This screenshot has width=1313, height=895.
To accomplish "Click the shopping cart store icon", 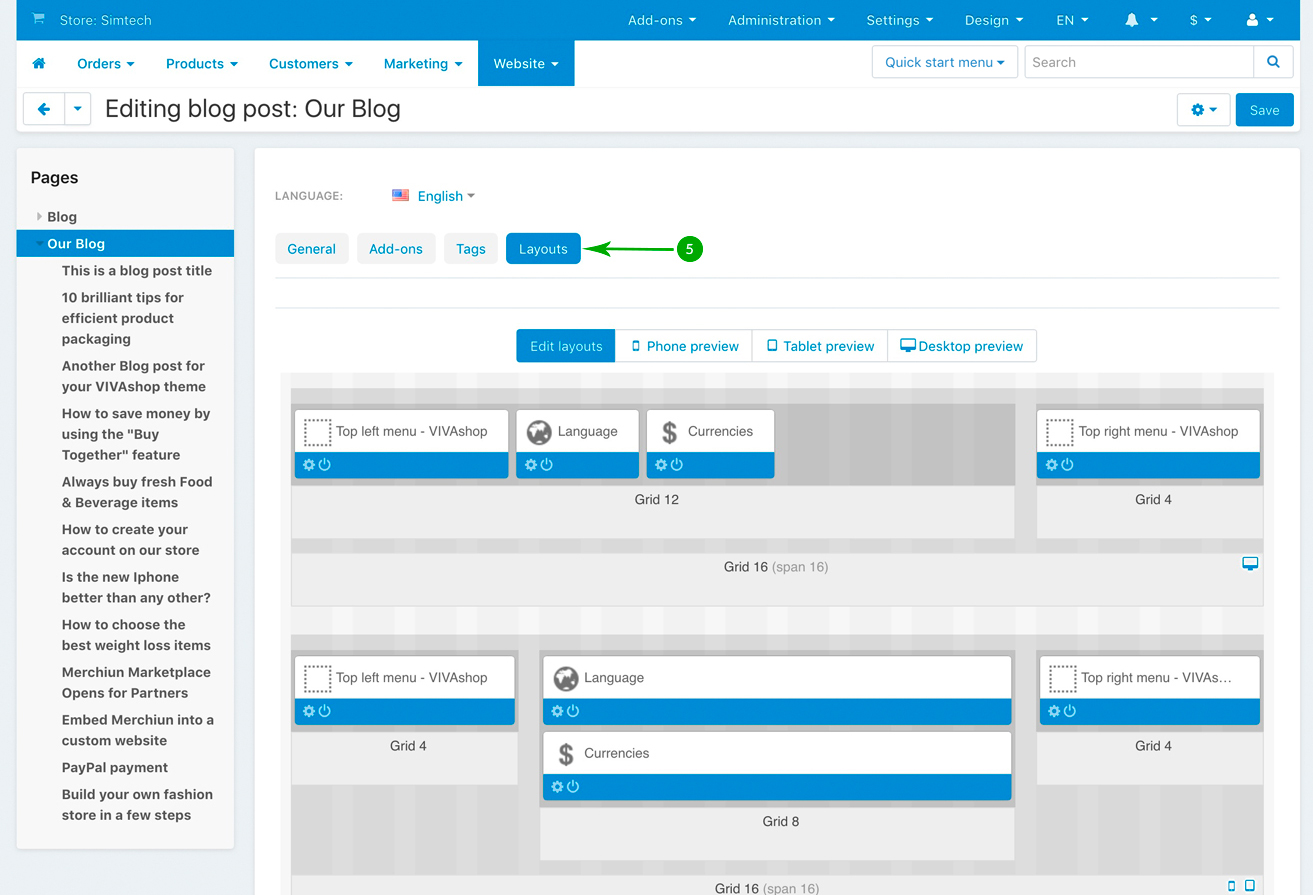I will (38, 20).
